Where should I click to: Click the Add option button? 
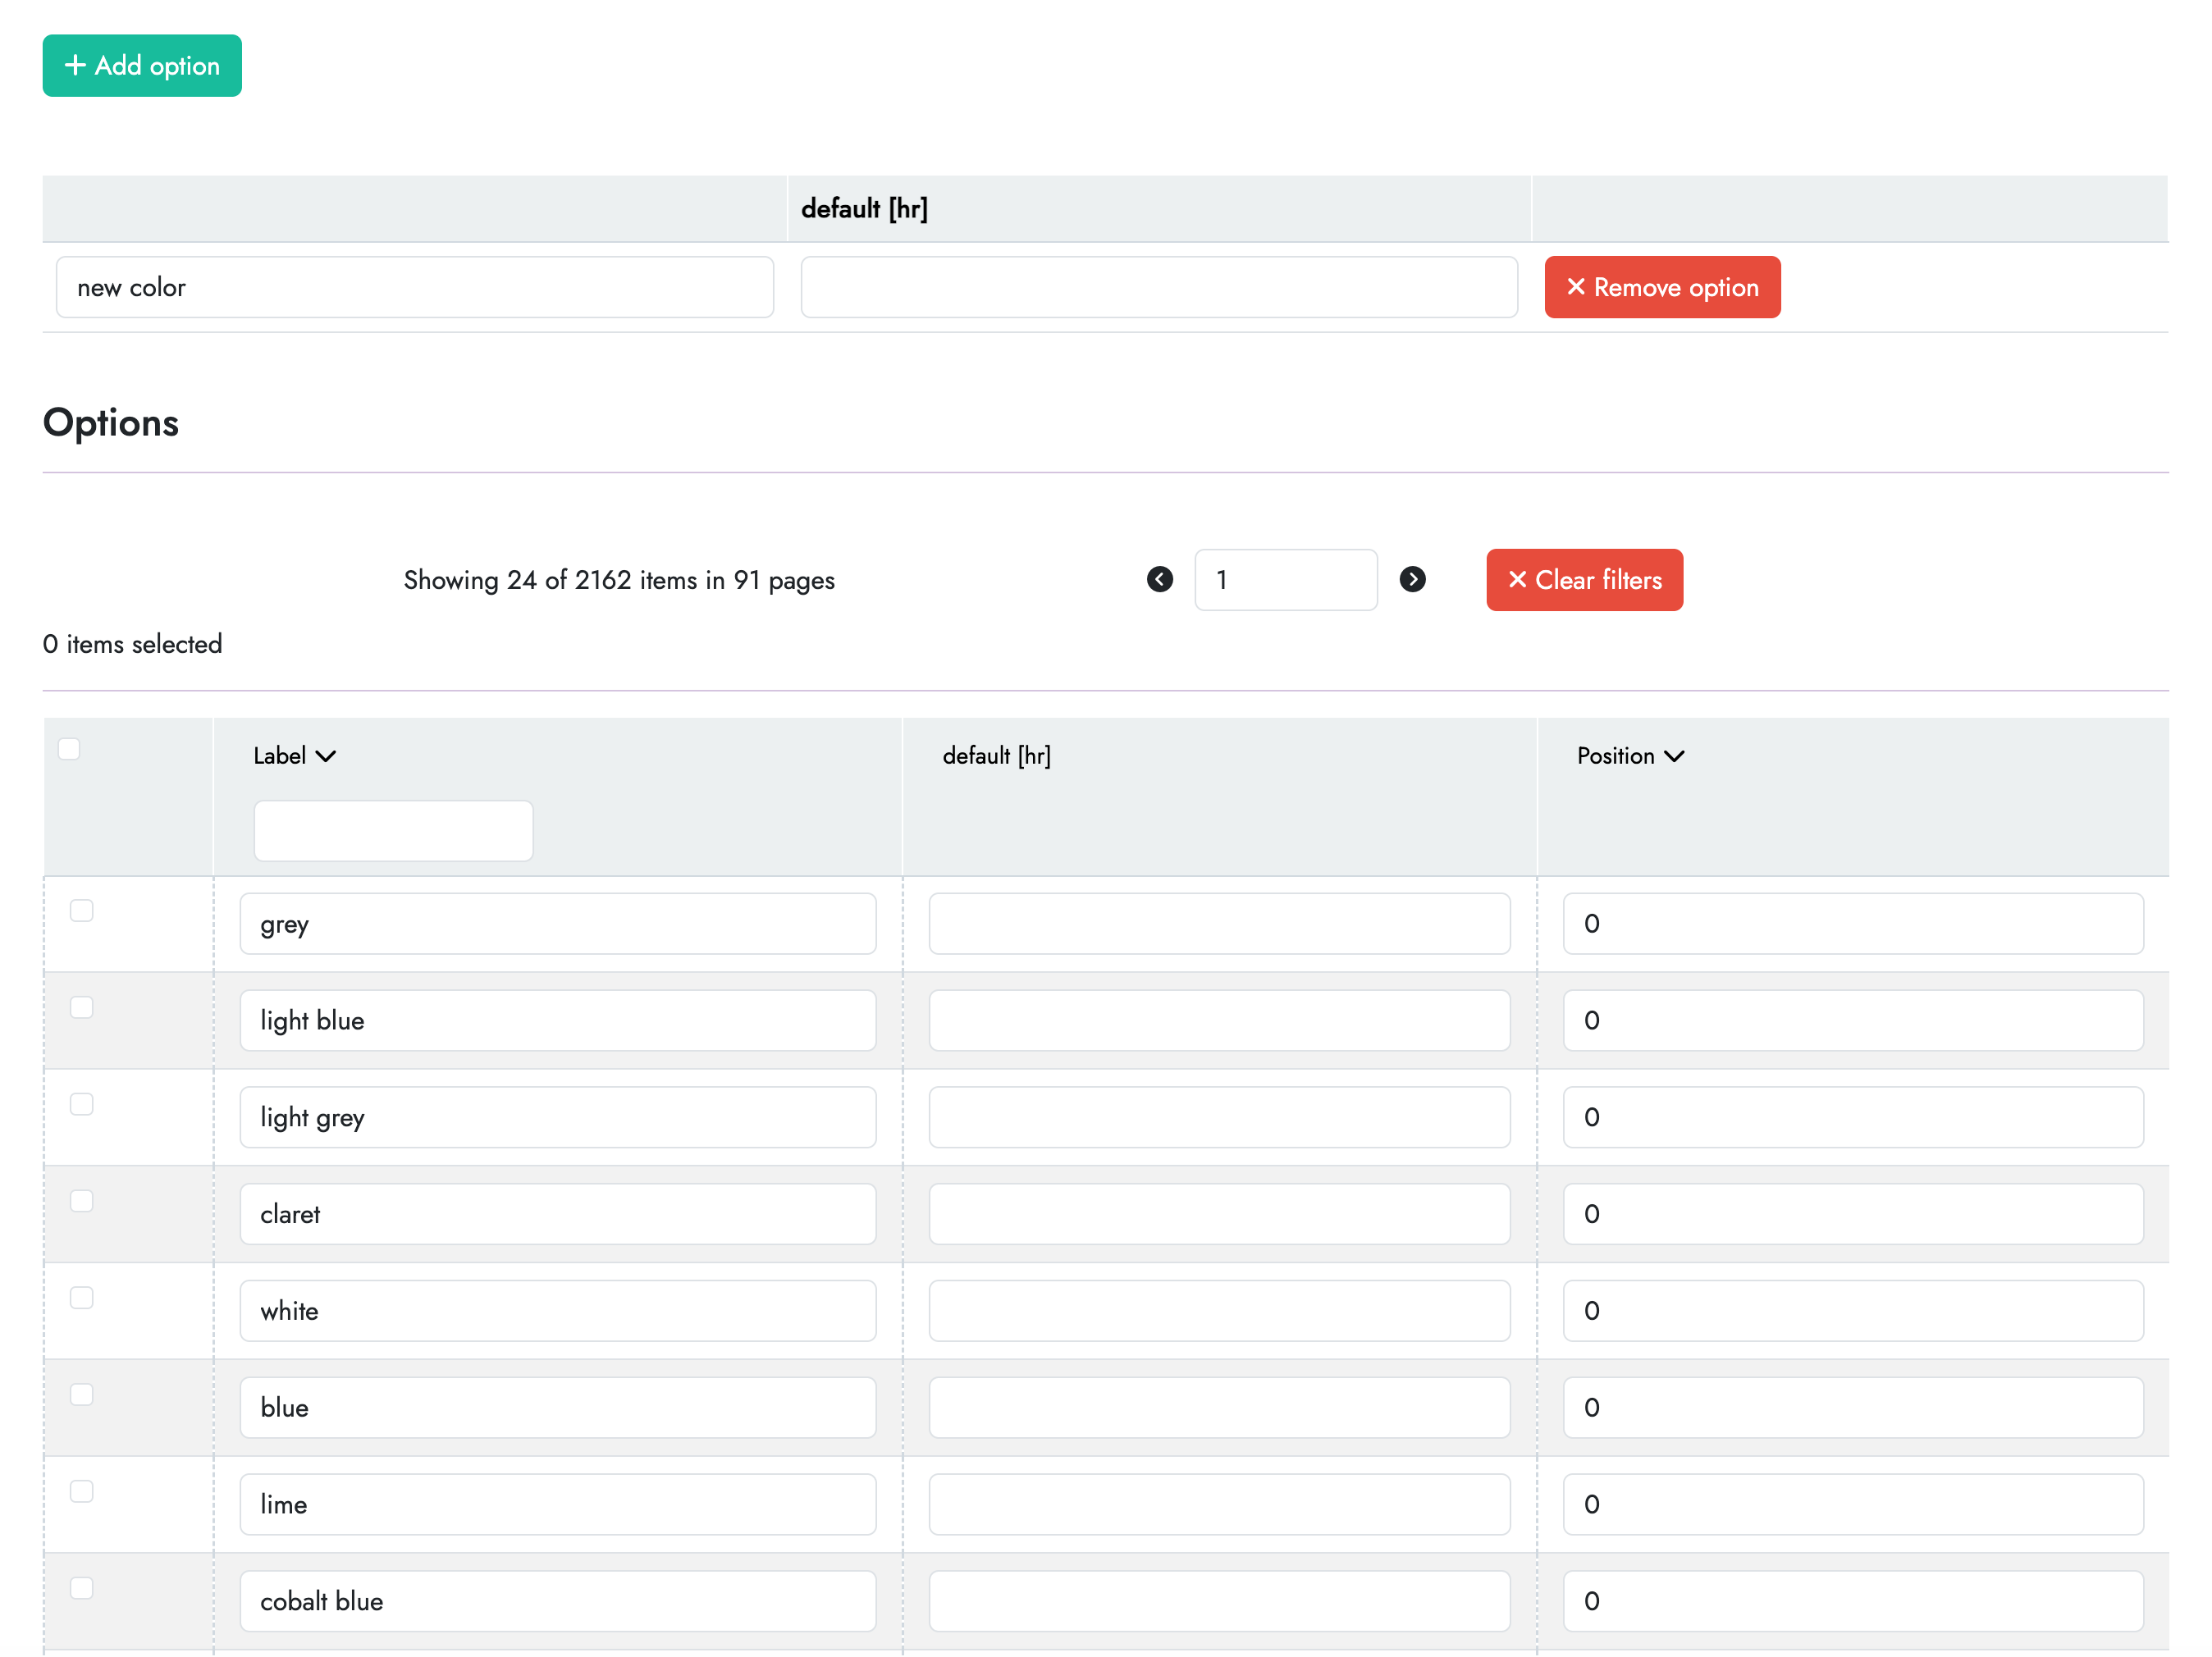tap(142, 66)
